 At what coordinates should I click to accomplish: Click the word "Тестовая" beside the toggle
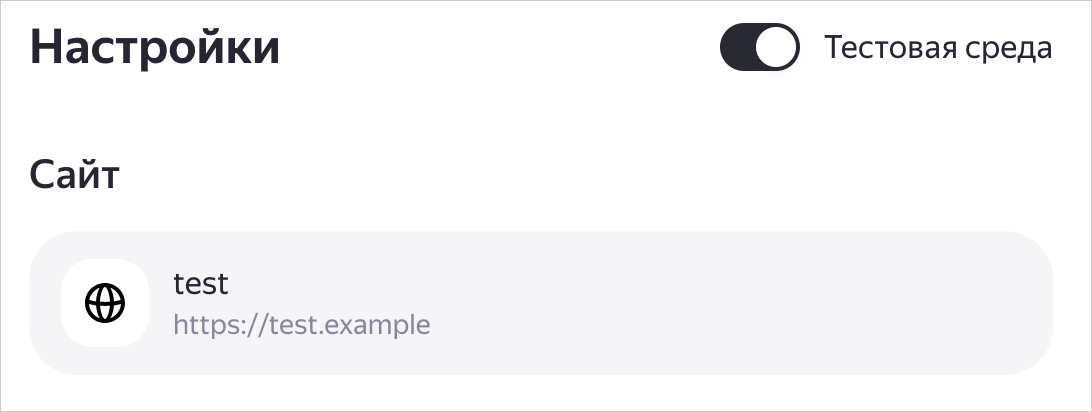(x=883, y=48)
